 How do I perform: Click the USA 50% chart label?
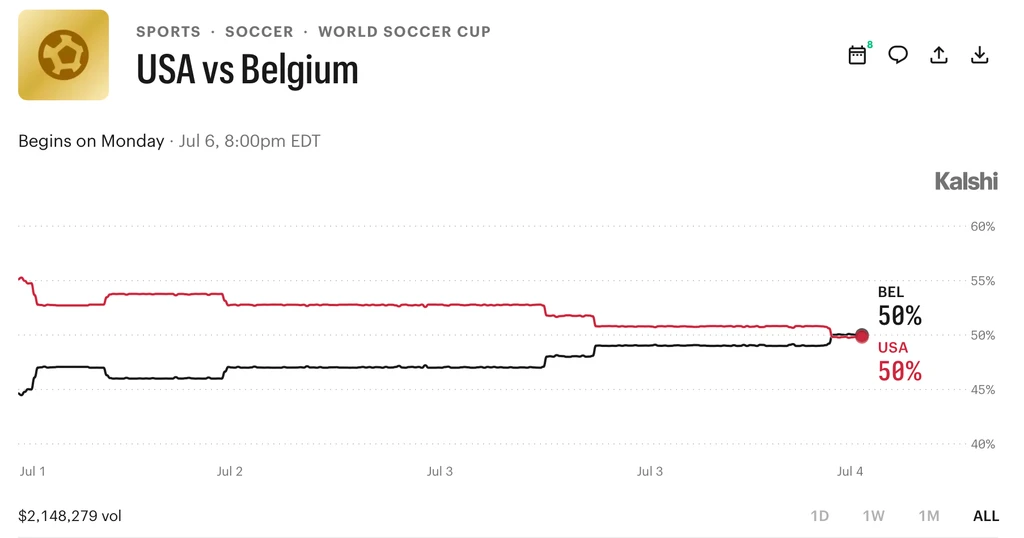tap(899, 362)
